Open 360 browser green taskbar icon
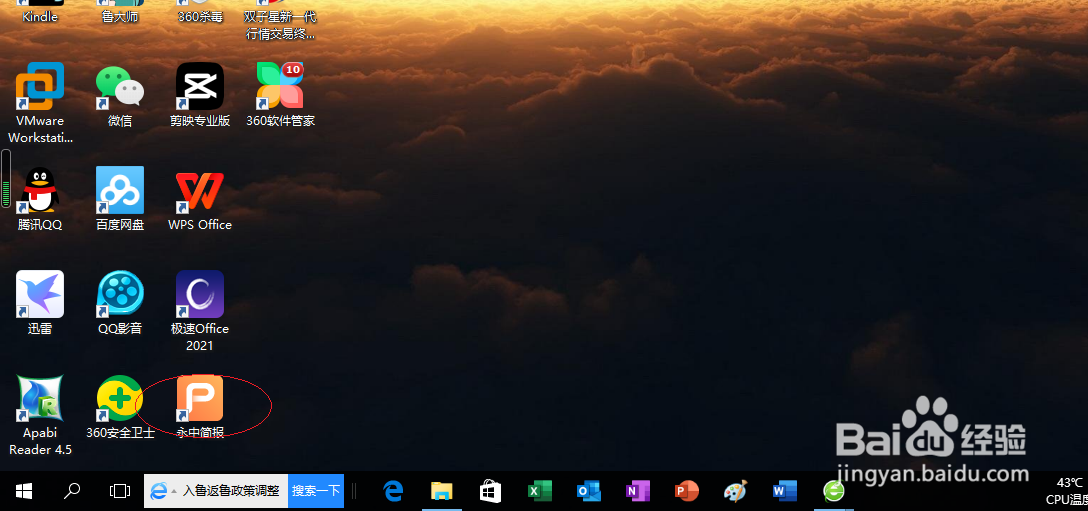This screenshot has width=1088, height=511. pos(833,491)
